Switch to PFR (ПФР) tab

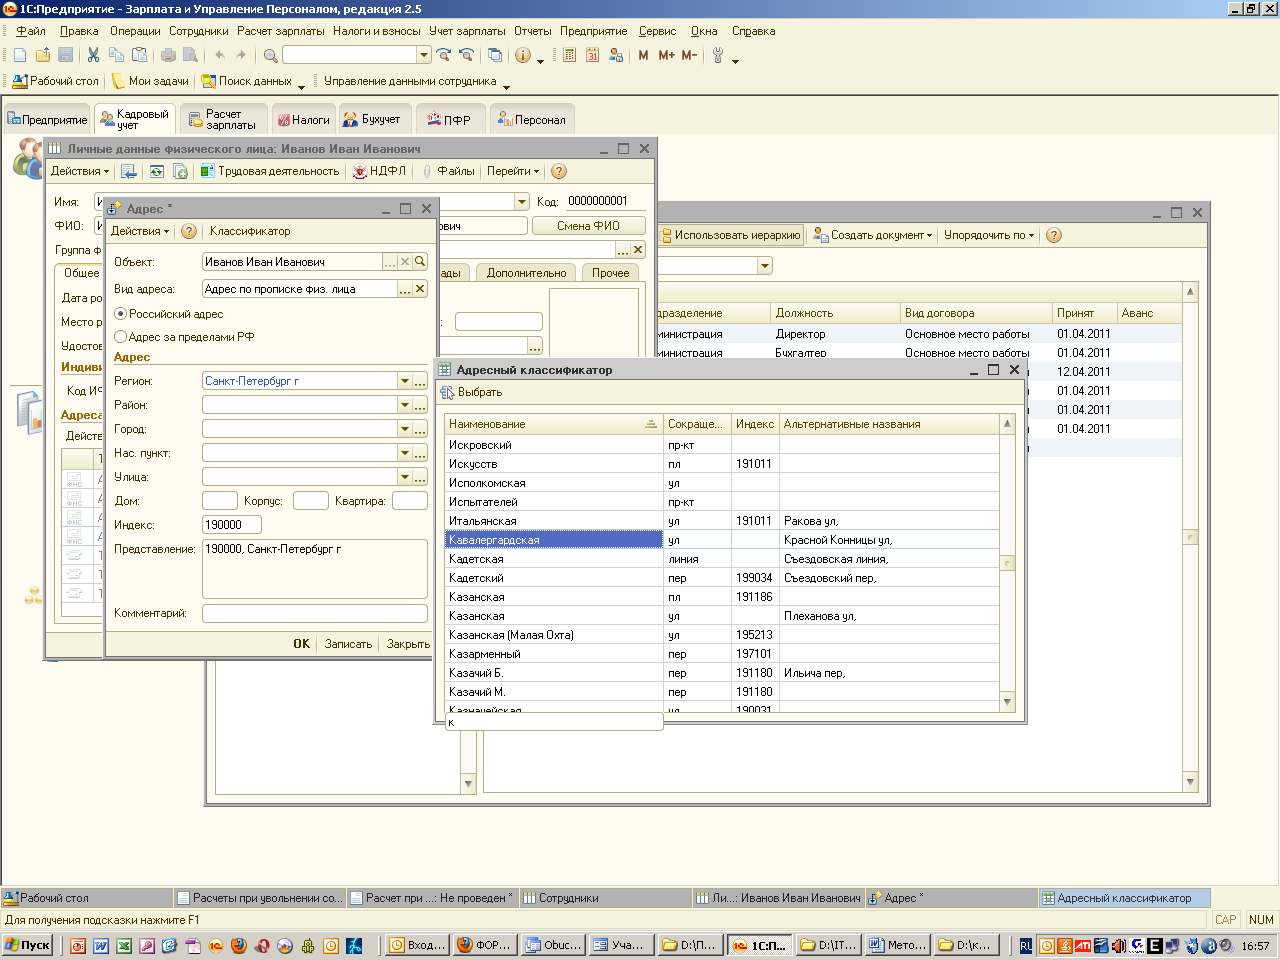[449, 119]
